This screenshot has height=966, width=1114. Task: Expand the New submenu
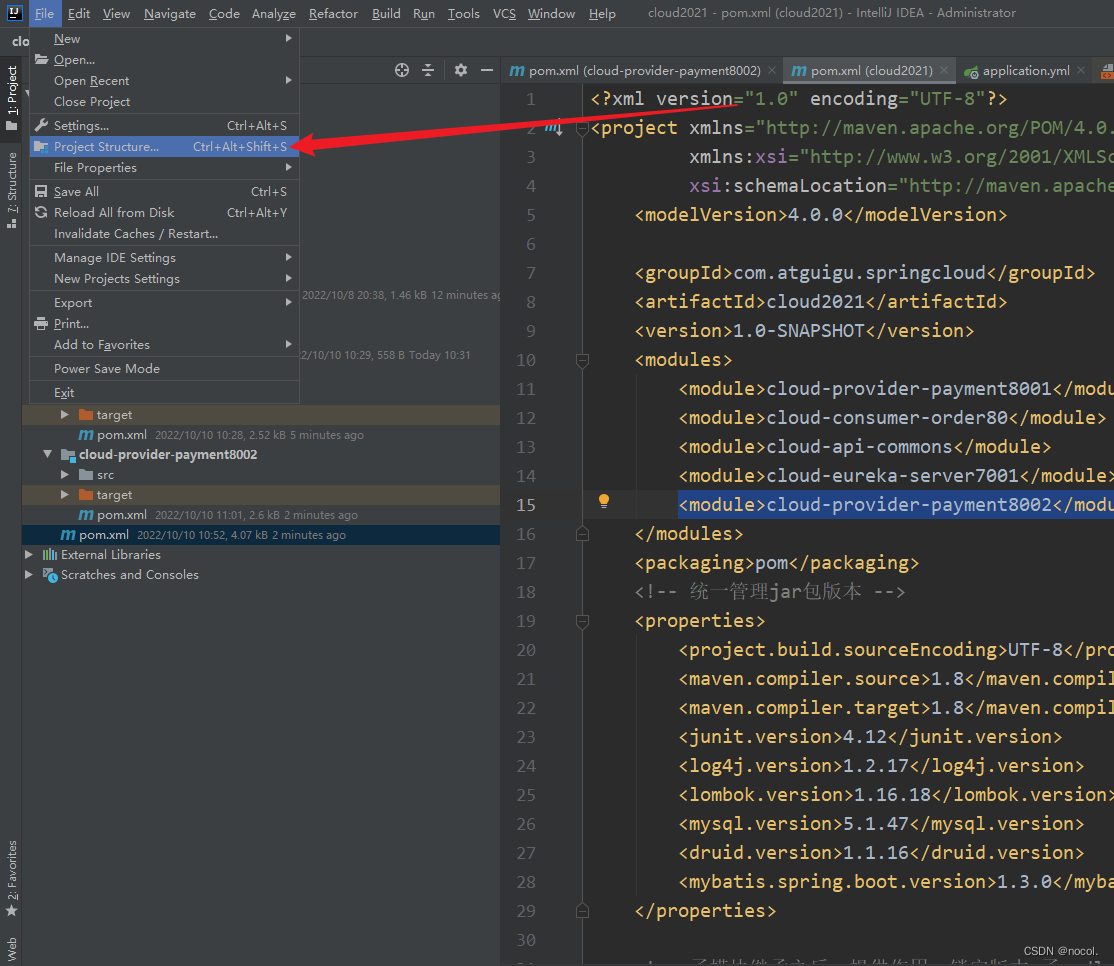164,38
